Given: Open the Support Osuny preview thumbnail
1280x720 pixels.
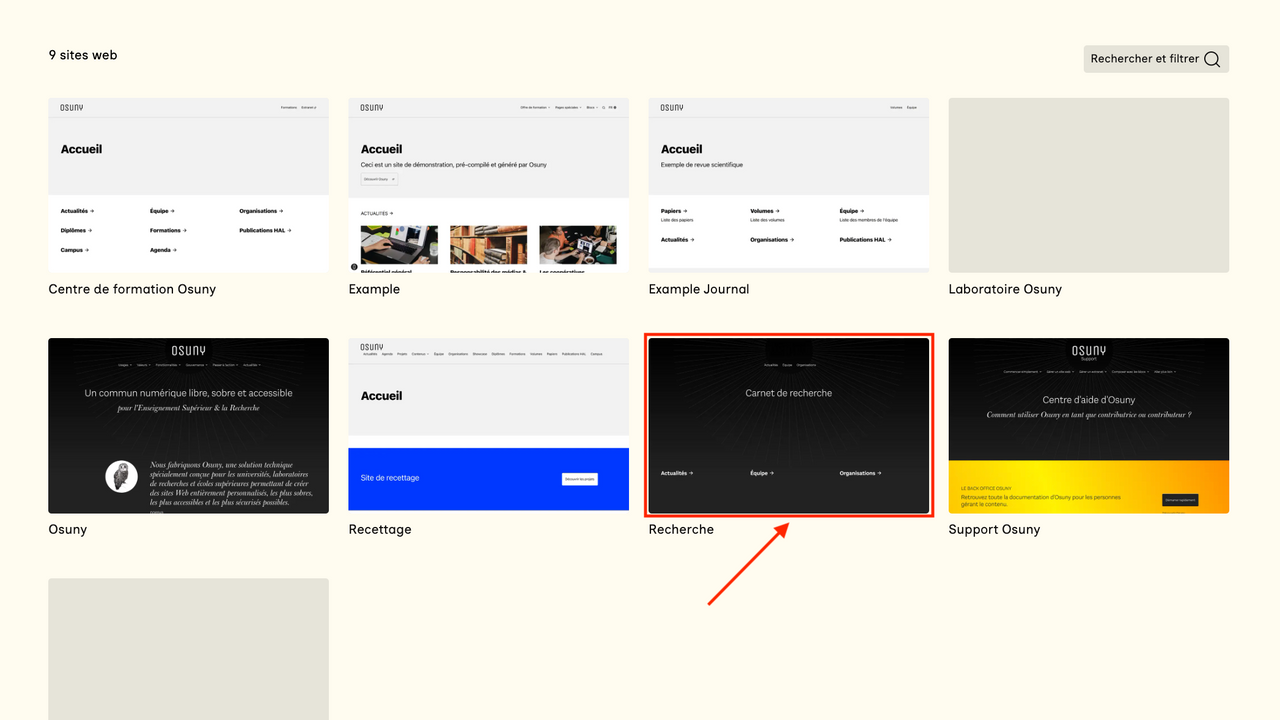Looking at the screenshot, I should pos(1088,425).
